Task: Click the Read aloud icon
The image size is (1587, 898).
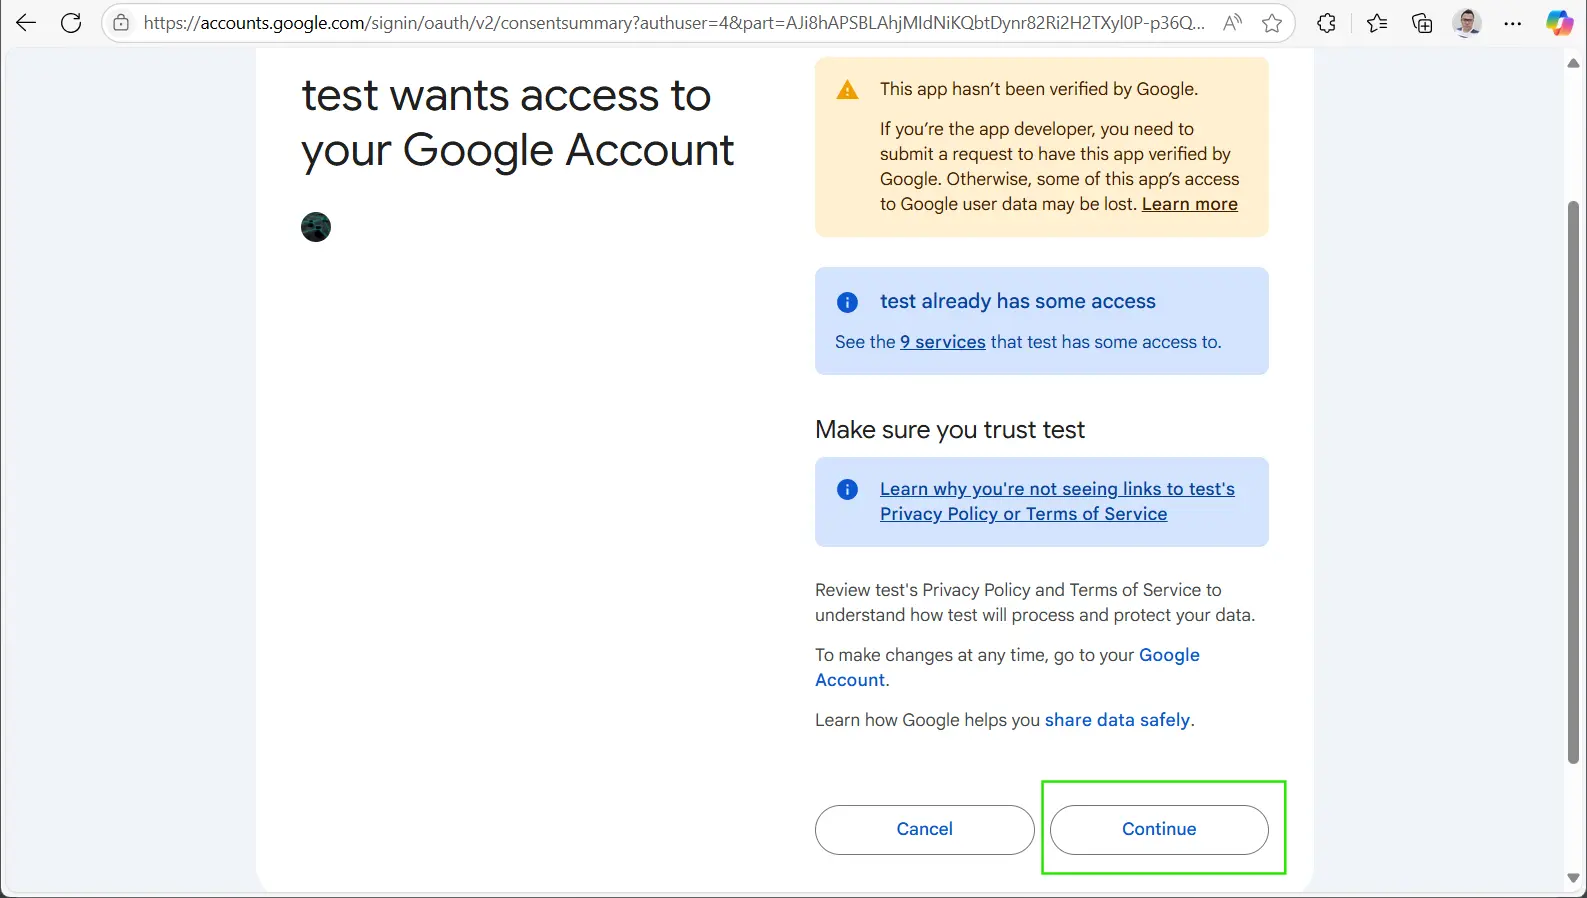Action: (1232, 23)
